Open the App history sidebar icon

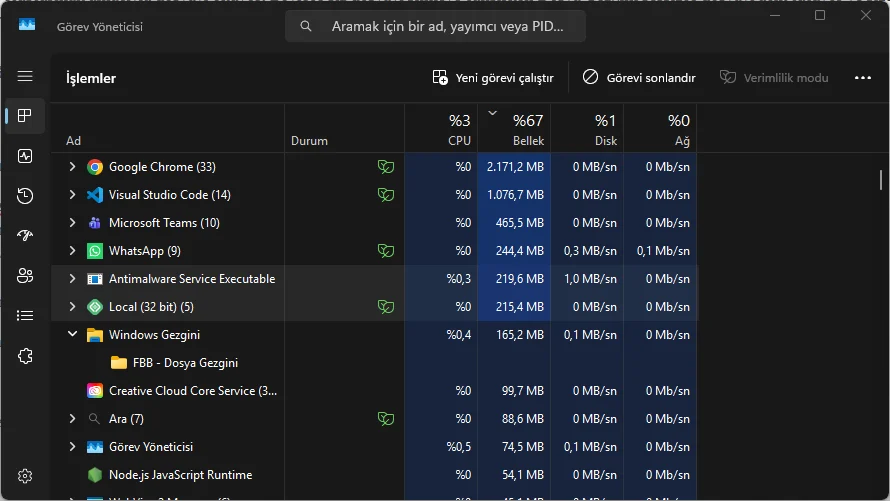25,196
